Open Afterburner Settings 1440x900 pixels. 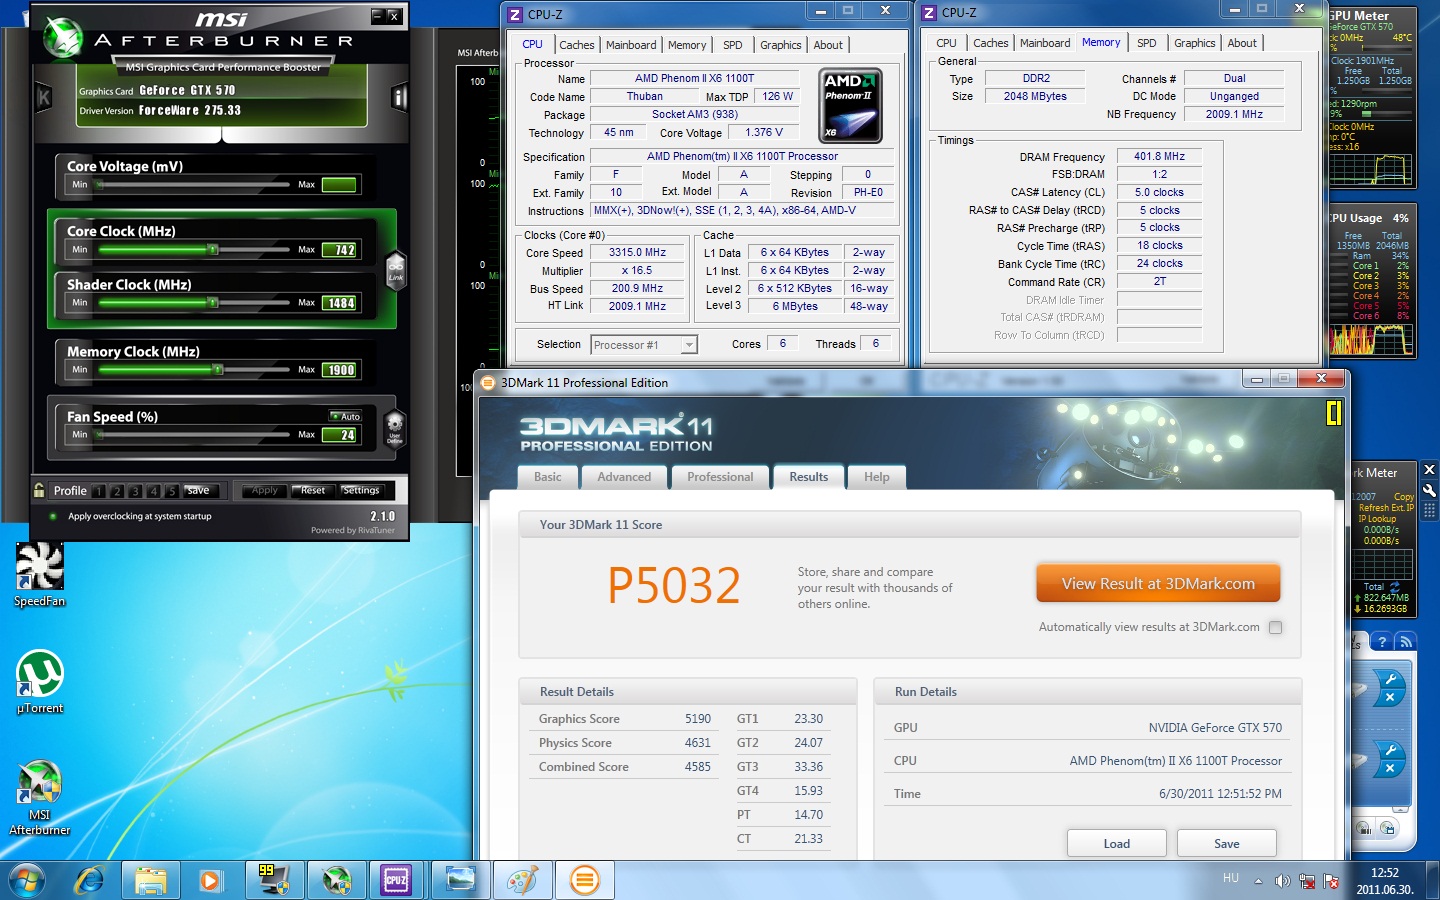[361, 490]
